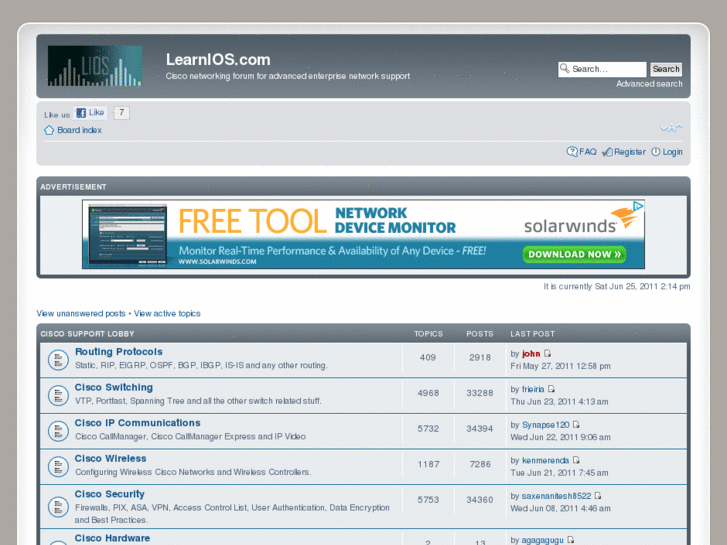View latest post icon next to john

548,353
